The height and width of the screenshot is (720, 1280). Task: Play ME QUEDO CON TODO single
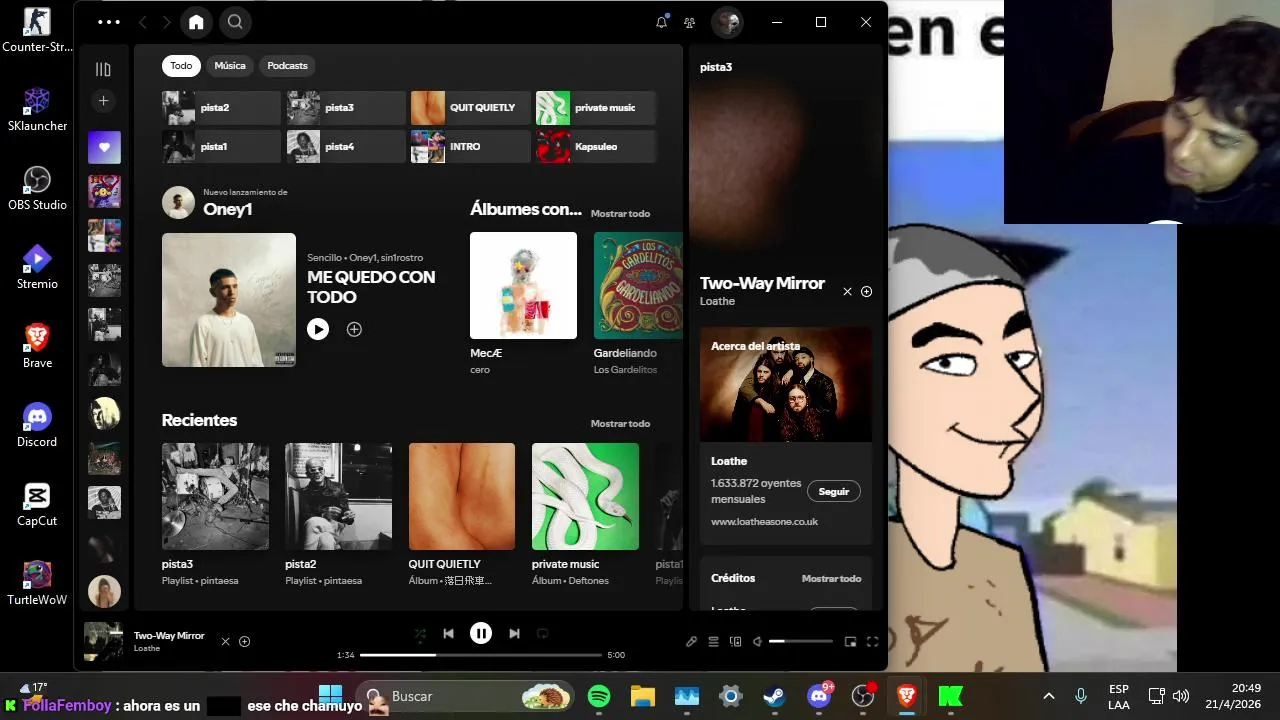318,329
